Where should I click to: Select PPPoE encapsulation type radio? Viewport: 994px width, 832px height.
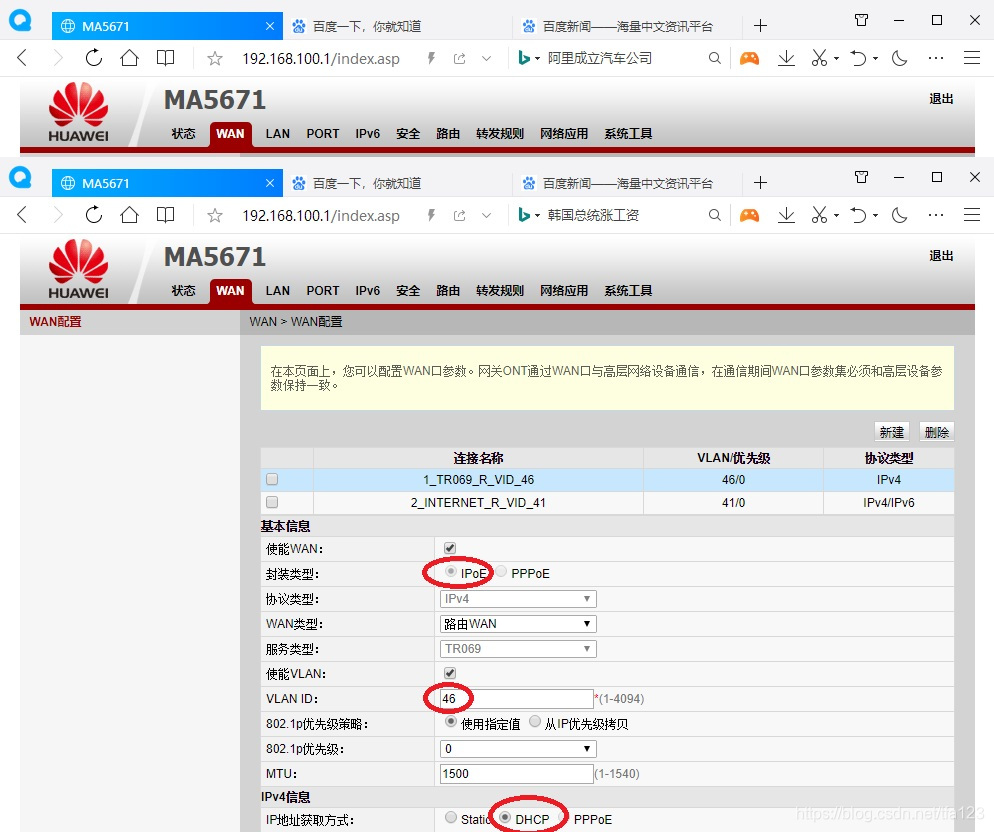tap(501, 571)
